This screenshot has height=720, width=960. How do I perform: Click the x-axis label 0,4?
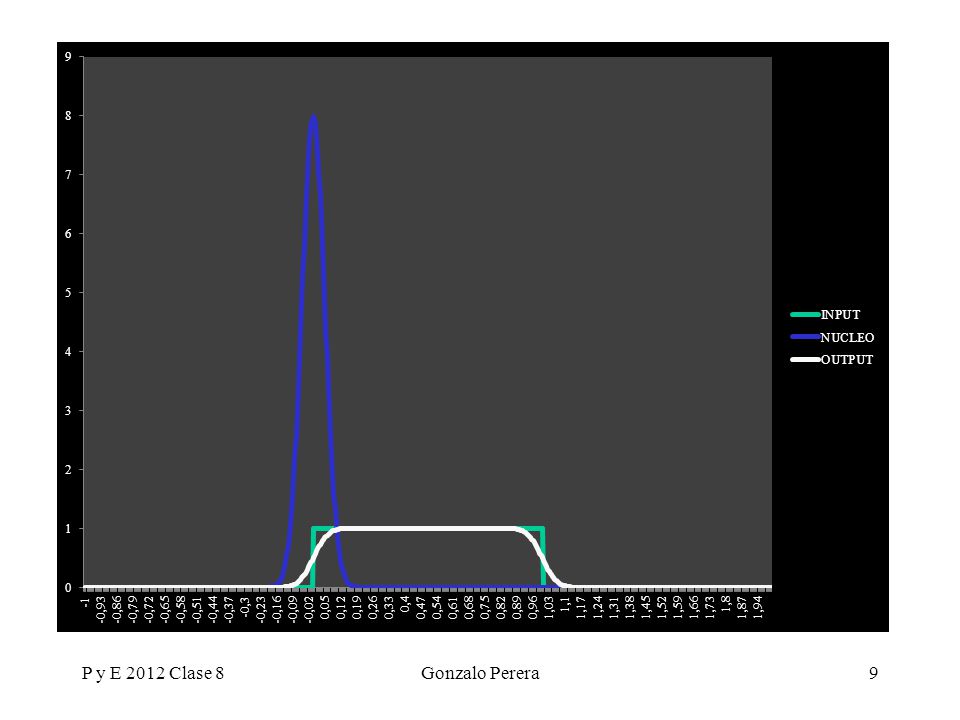tap(404, 606)
